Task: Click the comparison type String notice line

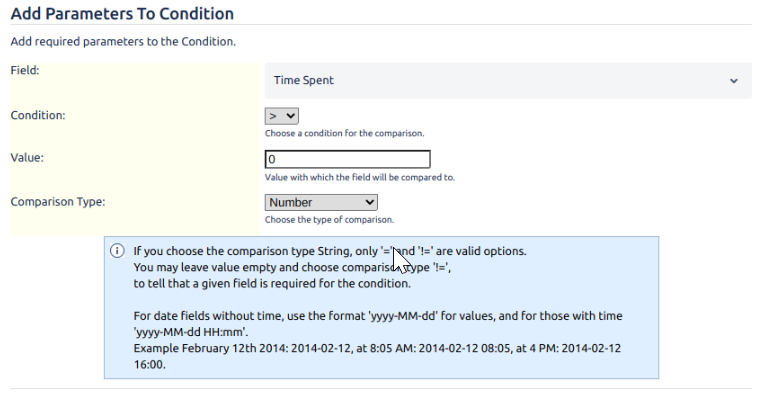Action: (x=330, y=251)
